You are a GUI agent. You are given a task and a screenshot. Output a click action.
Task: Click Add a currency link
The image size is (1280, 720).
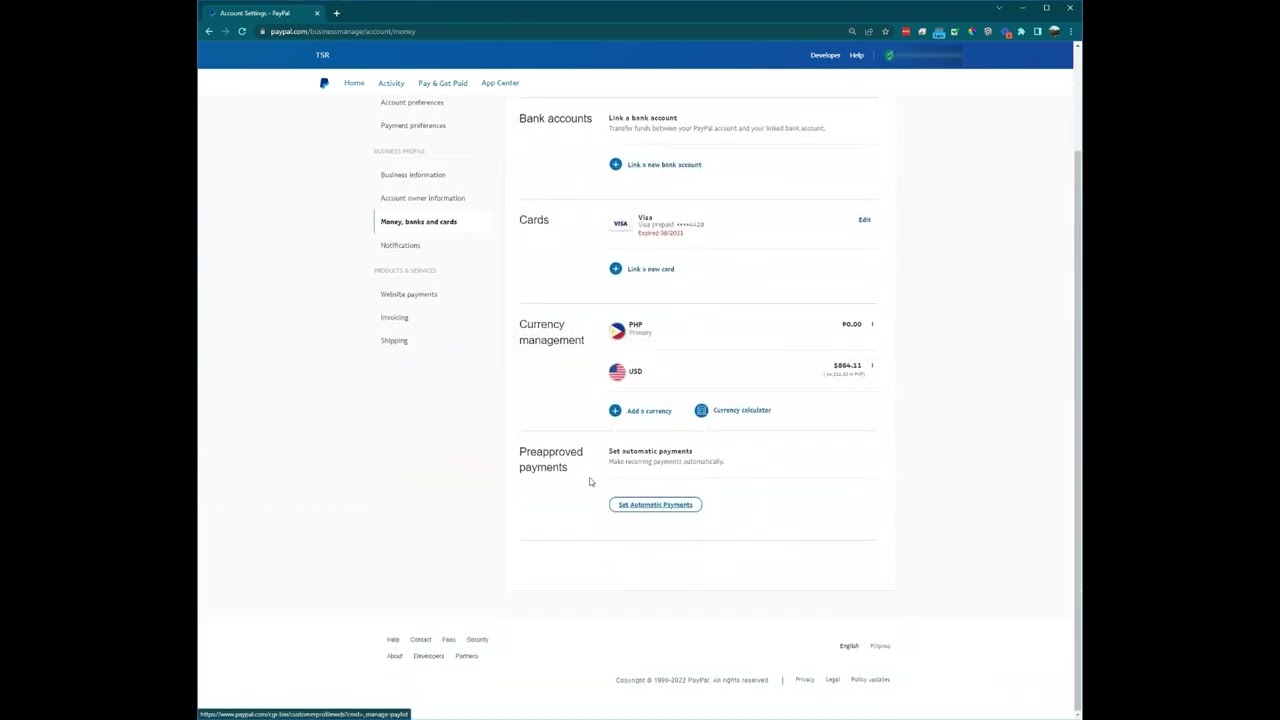point(649,411)
